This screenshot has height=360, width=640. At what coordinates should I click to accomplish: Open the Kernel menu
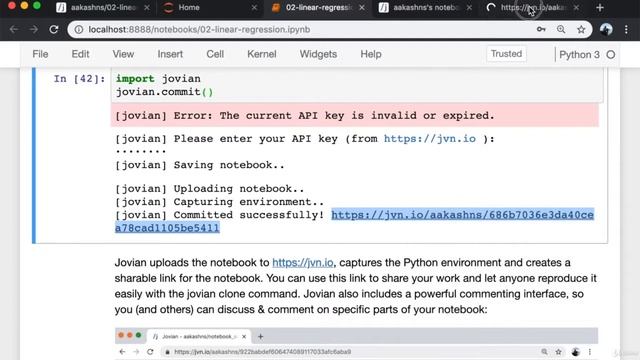262,54
